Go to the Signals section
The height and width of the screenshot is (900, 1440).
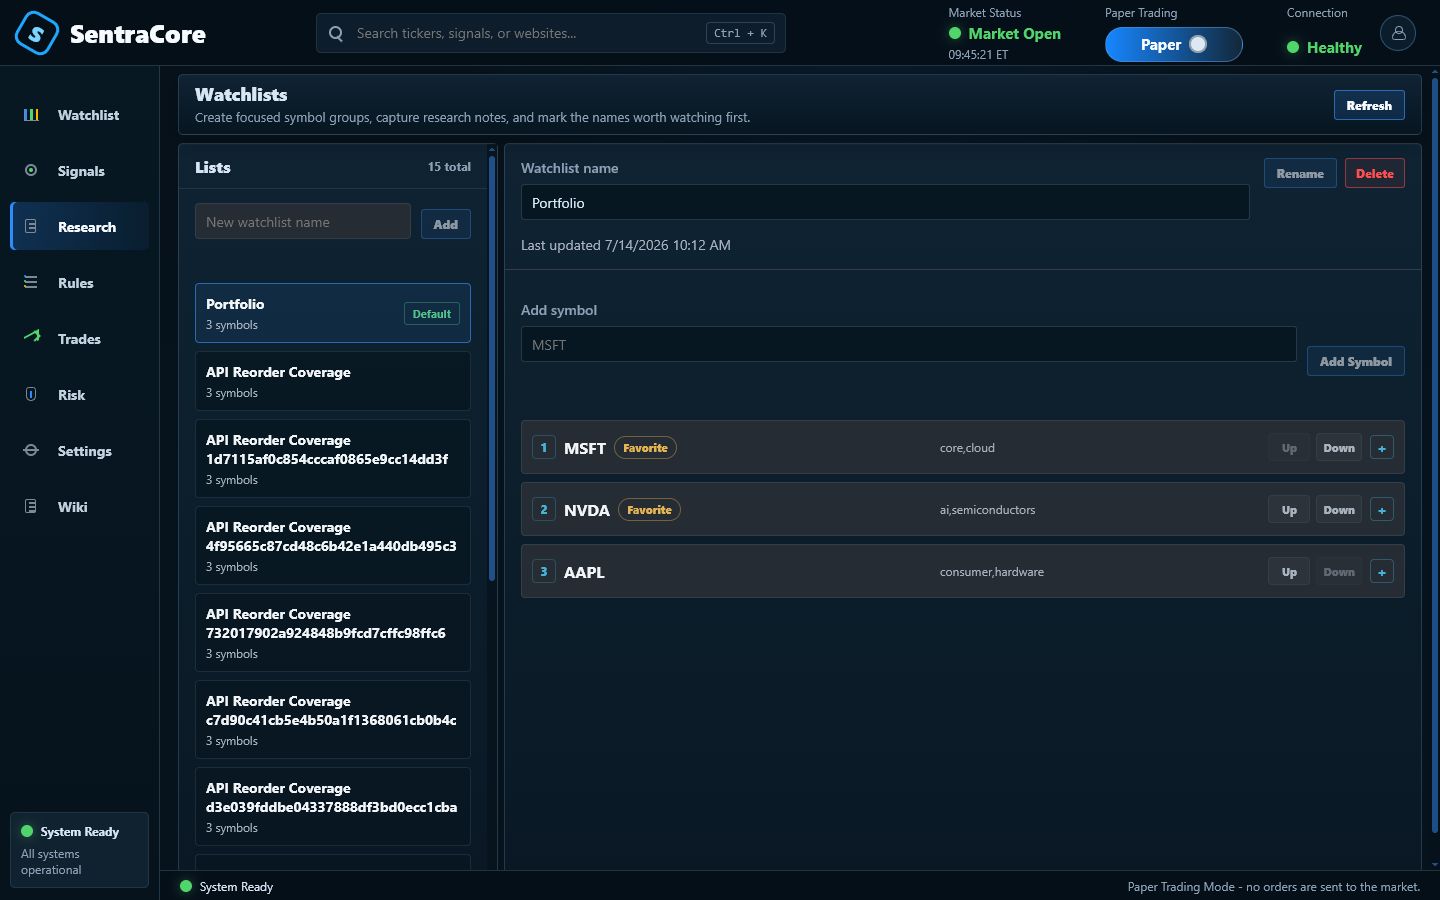80,171
